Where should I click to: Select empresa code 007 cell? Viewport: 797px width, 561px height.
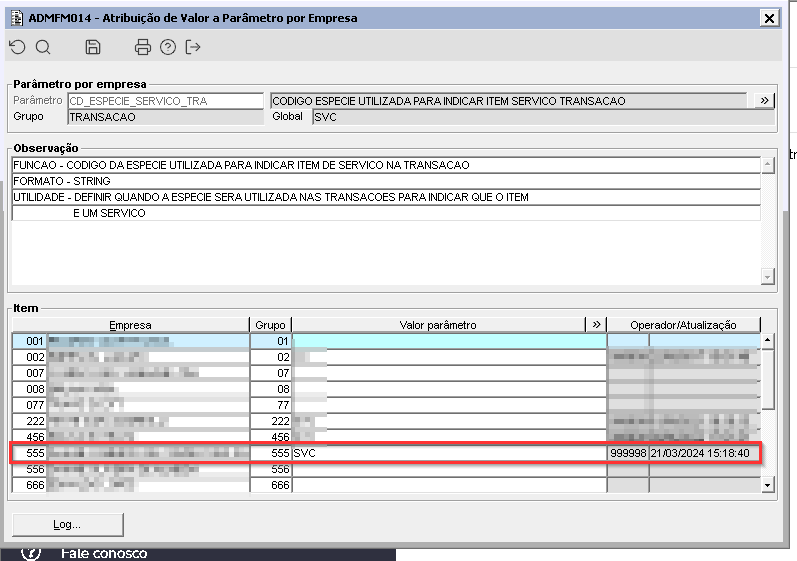click(29, 373)
